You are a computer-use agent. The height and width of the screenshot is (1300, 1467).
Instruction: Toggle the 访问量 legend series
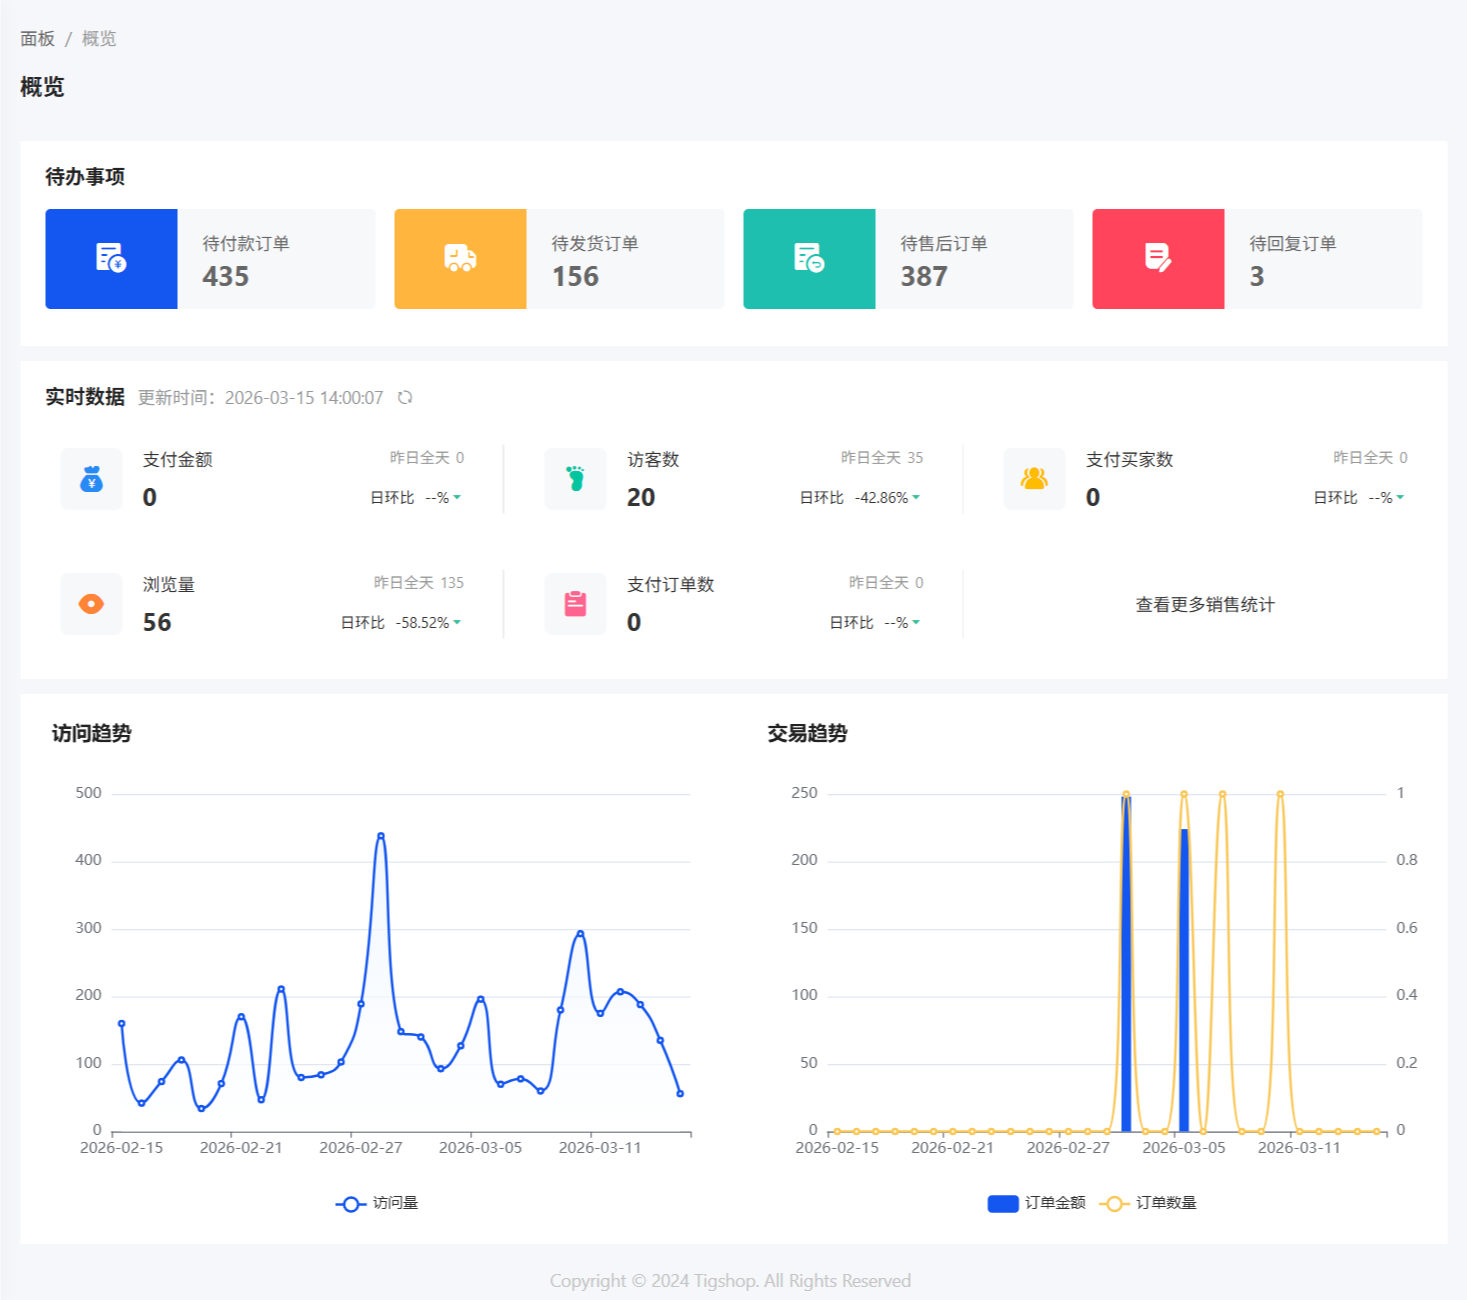click(377, 1203)
